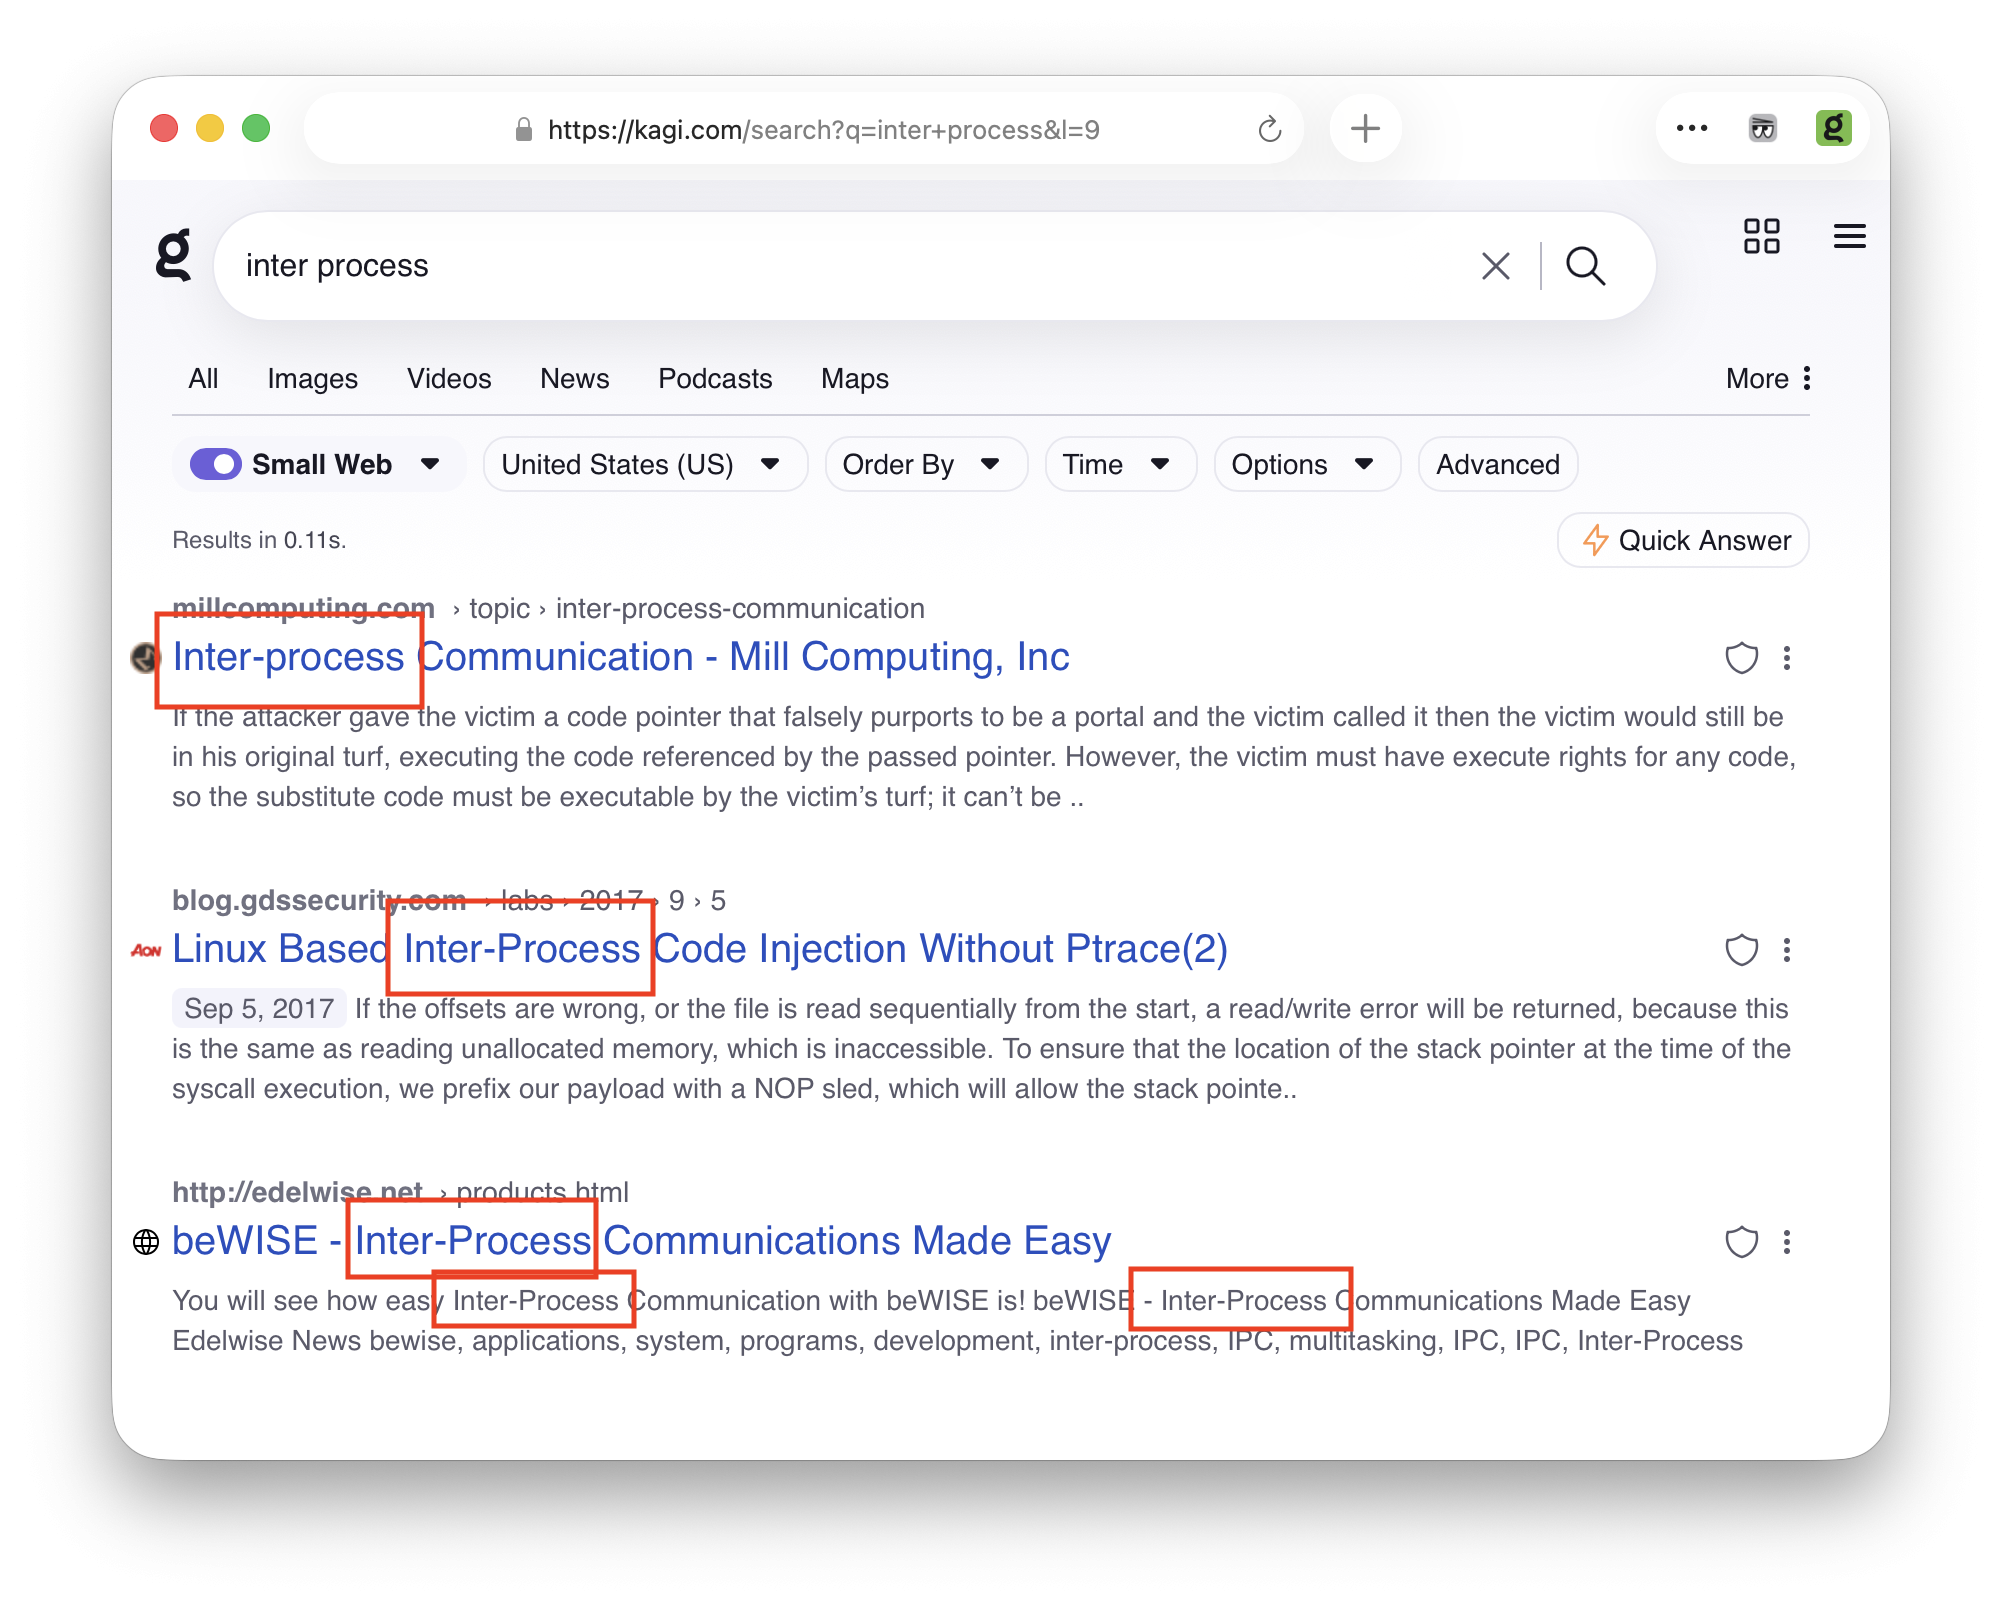Click the Kagi logo home icon
The width and height of the screenshot is (2002, 1608).
[x=174, y=256]
